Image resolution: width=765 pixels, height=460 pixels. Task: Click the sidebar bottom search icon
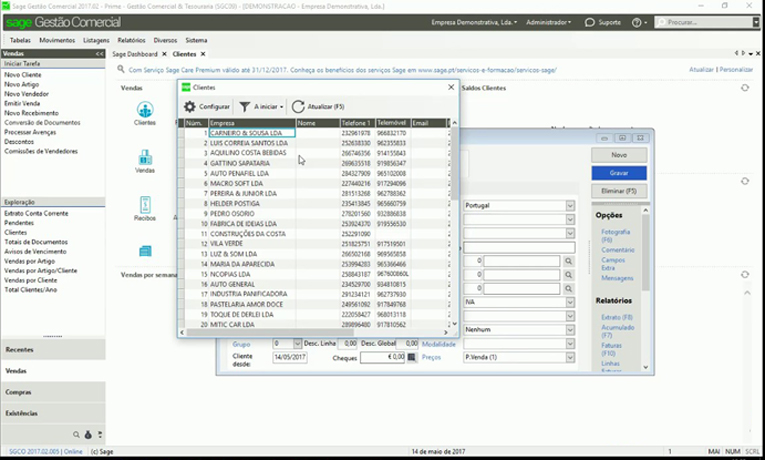pos(76,435)
